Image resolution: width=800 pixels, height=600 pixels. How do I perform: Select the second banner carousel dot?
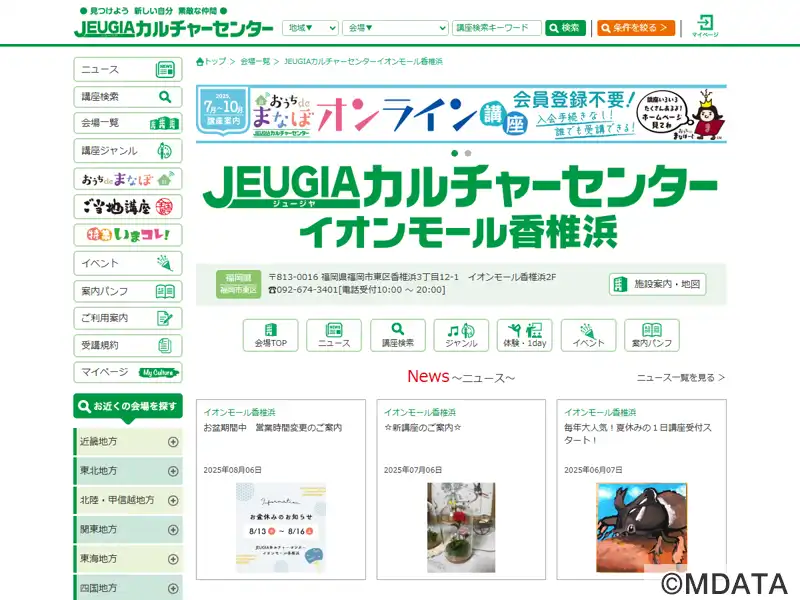click(x=468, y=153)
